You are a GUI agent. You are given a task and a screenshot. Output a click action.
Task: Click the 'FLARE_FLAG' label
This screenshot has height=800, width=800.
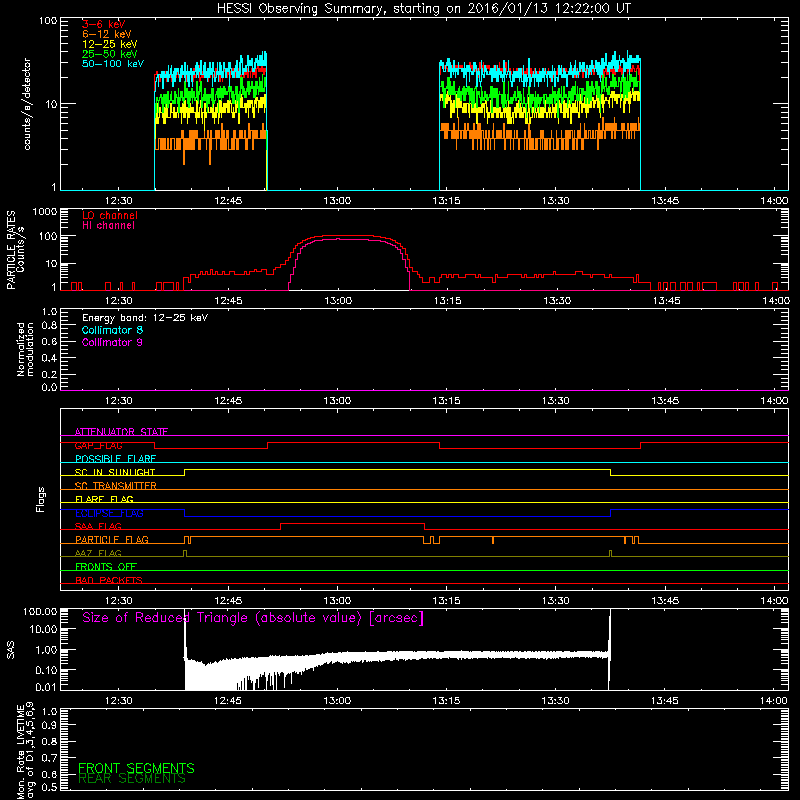pos(104,499)
